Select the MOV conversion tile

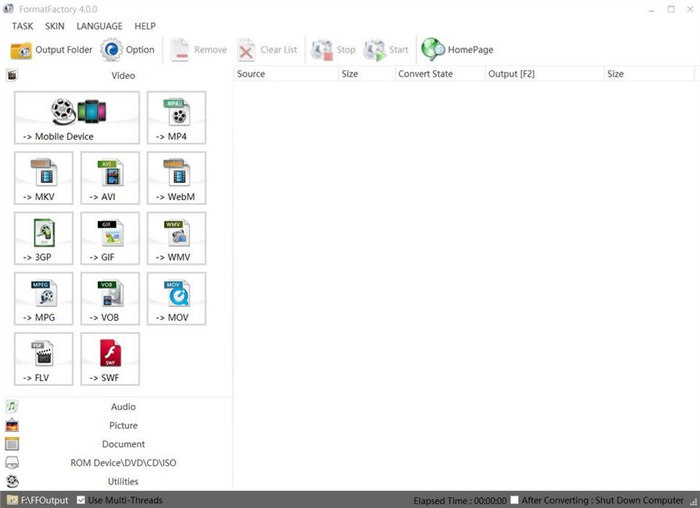pos(176,299)
